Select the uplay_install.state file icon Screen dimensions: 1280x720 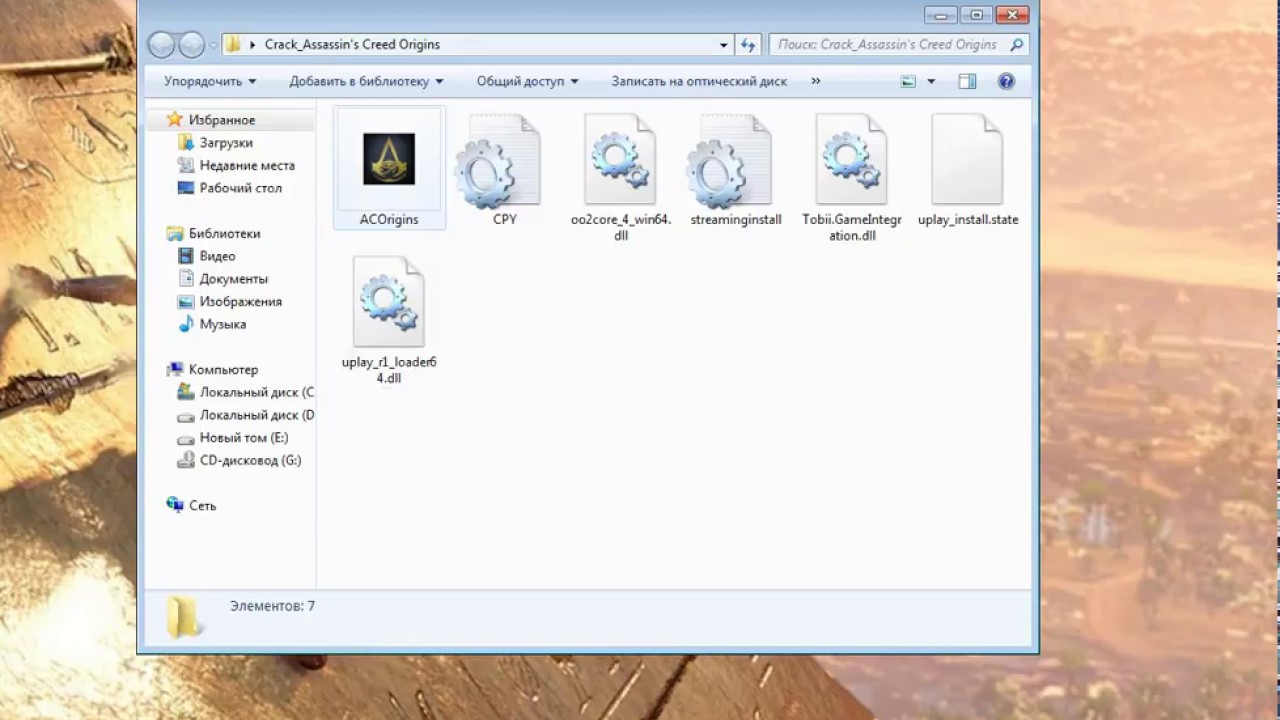(967, 160)
